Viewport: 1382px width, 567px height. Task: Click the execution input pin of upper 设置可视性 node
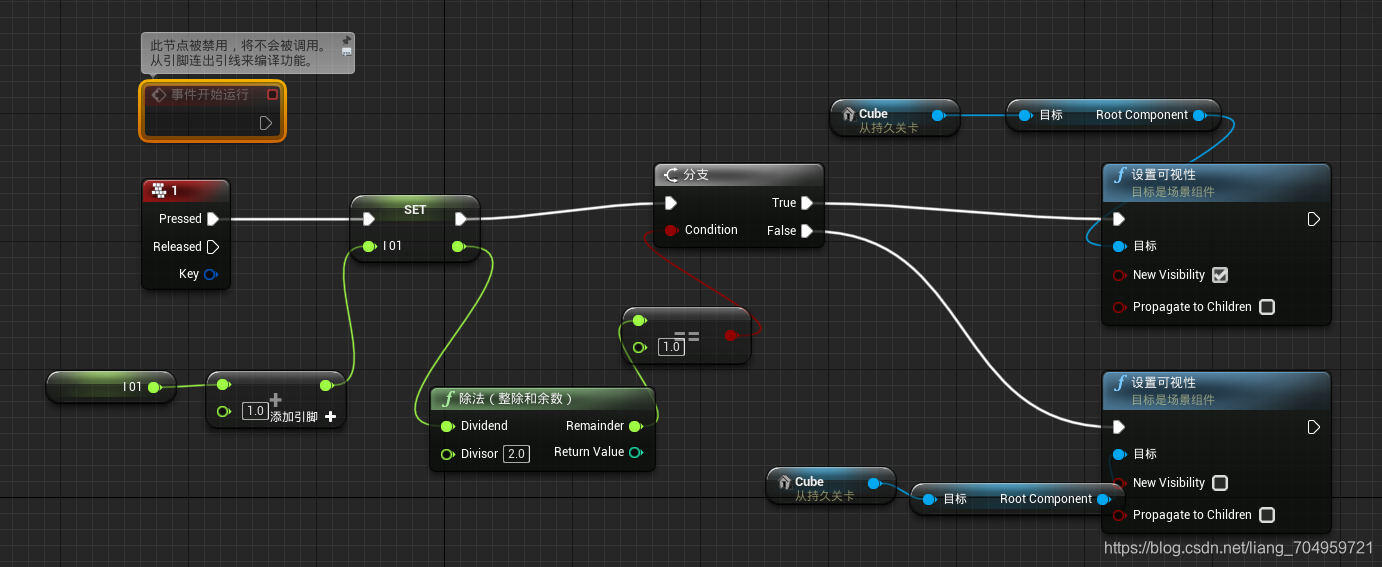1119,219
